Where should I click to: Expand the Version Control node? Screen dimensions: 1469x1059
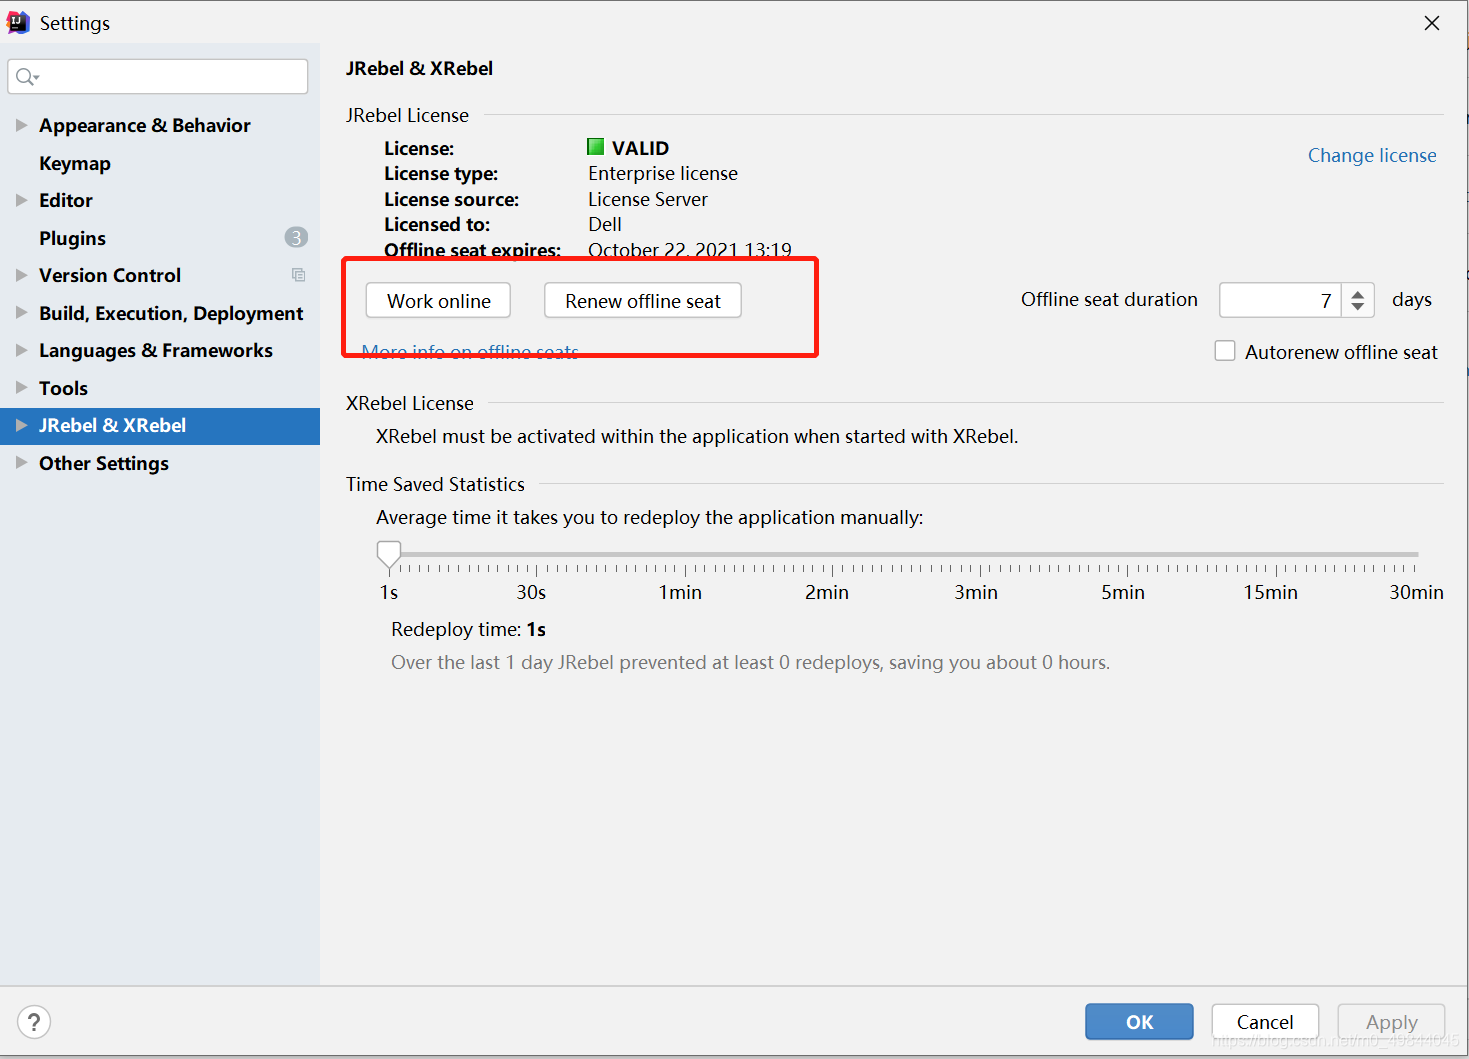pos(21,275)
